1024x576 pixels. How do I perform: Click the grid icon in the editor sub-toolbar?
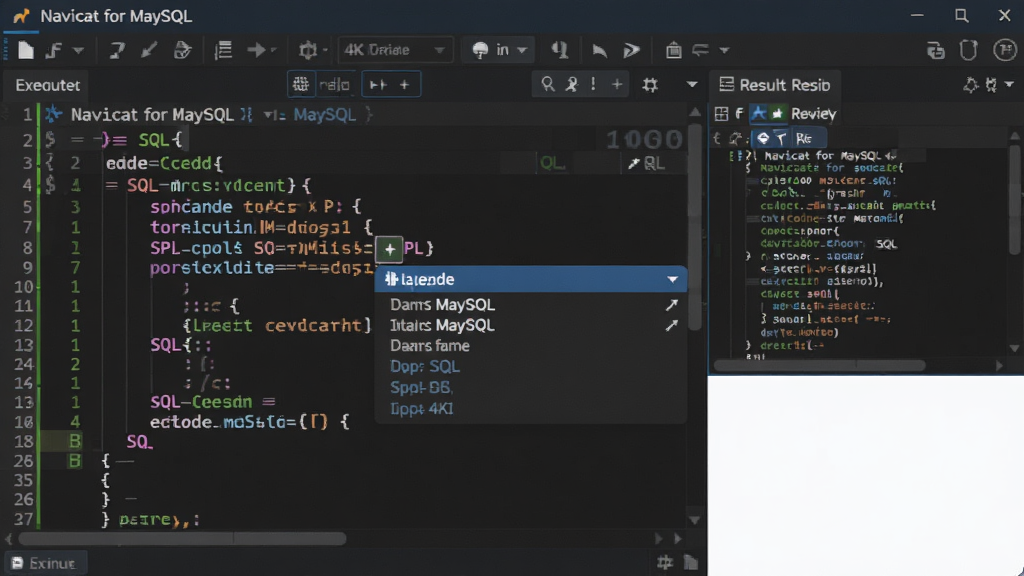click(300, 84)
